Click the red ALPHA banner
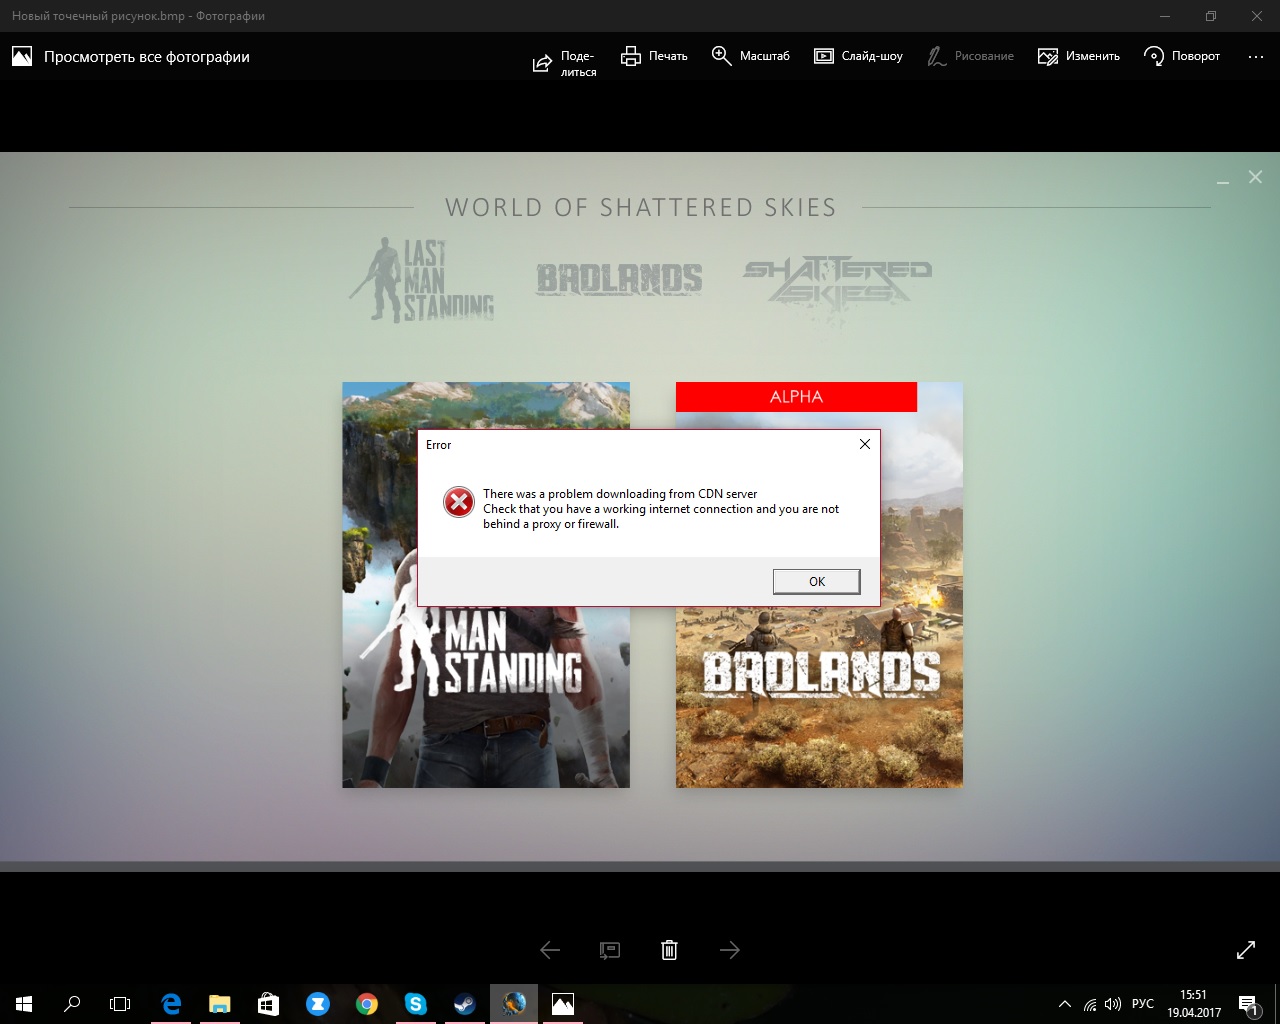This screenshot has width=1280, height=1024. click(796, 397)
